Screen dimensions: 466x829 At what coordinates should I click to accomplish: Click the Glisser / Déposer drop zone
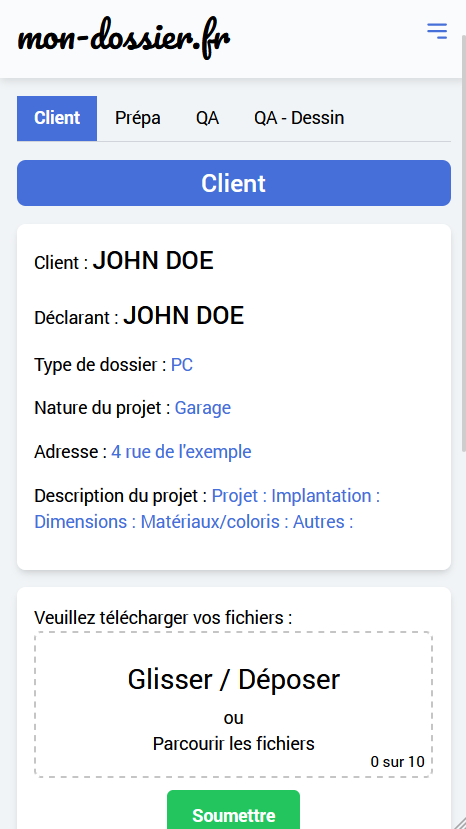233,704
